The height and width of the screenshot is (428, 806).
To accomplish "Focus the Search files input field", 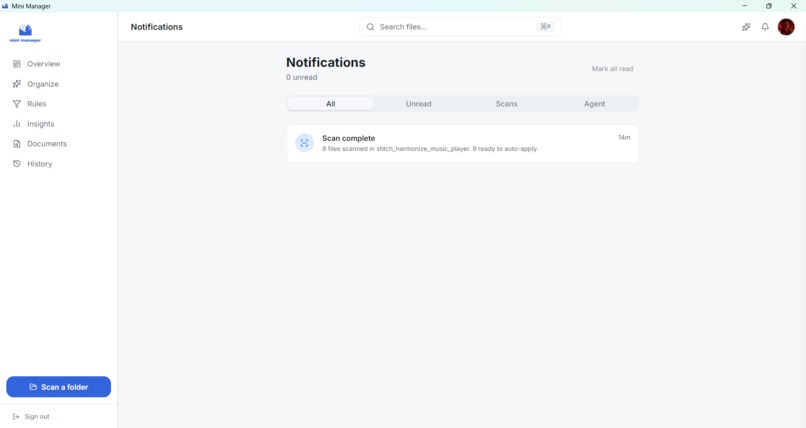I will point(460,27).
